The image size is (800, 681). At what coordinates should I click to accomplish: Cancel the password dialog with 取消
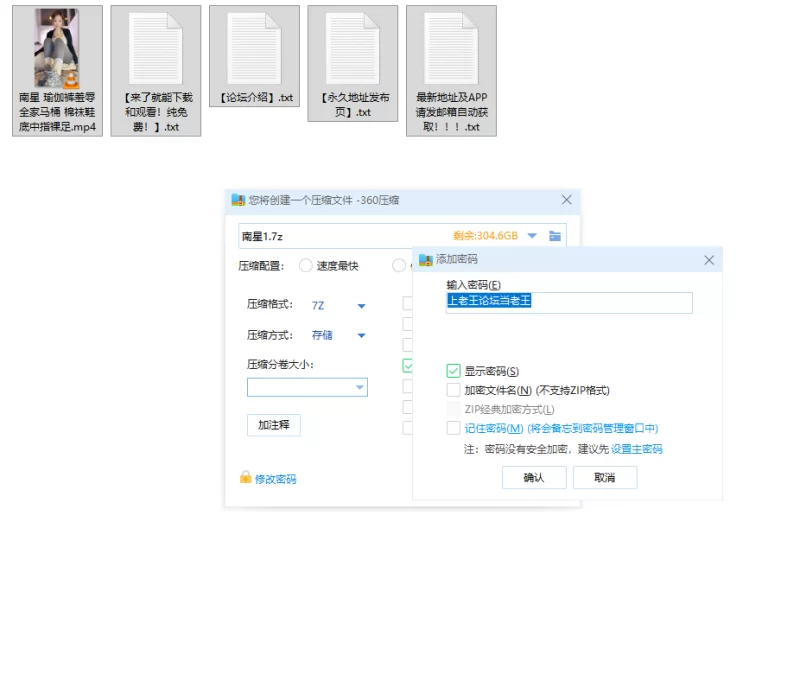[605, 477]
